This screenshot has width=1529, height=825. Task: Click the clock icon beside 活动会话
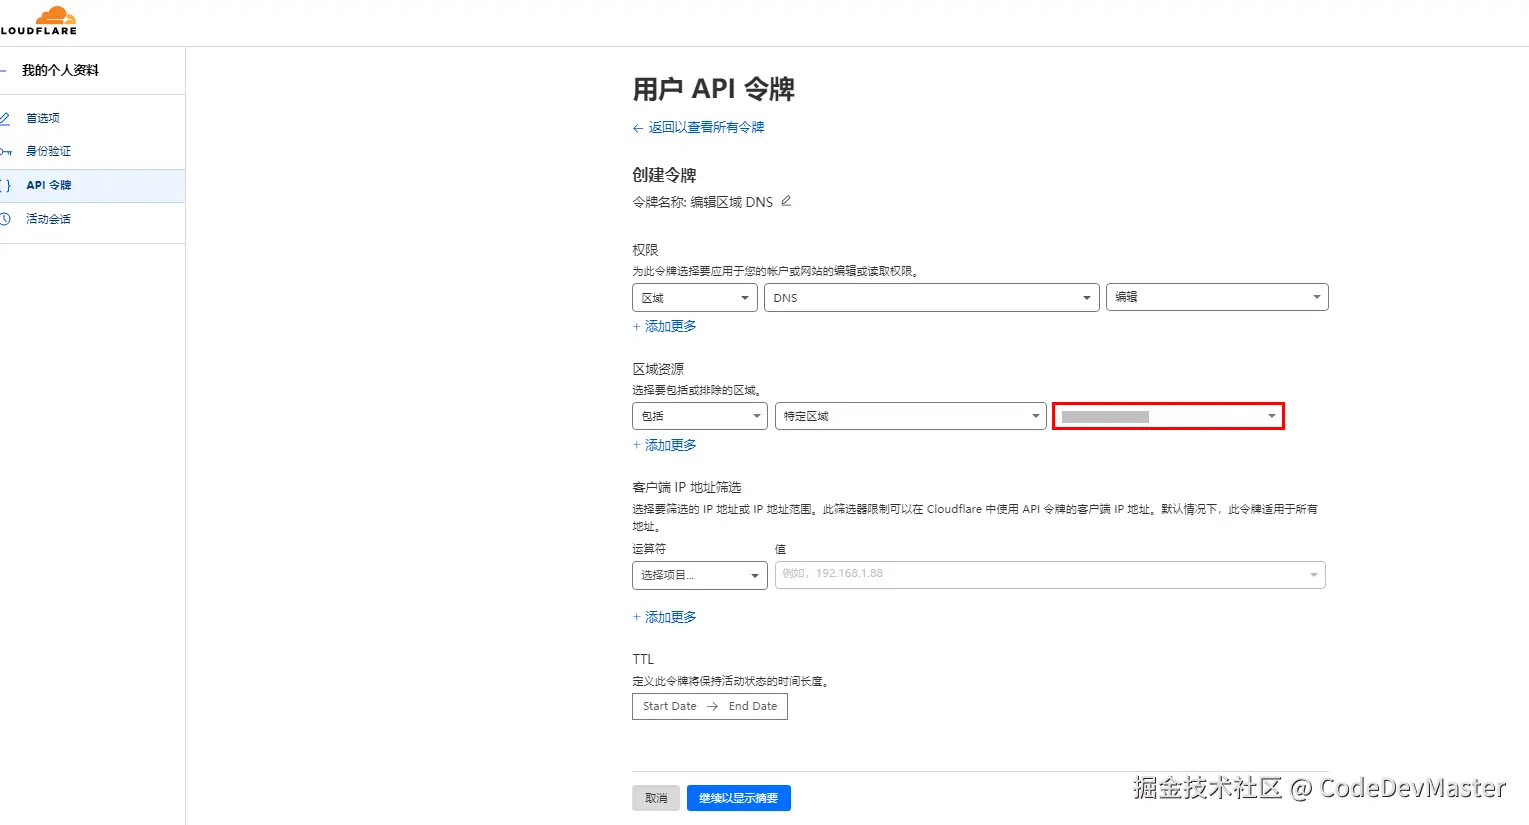point(5,219)
